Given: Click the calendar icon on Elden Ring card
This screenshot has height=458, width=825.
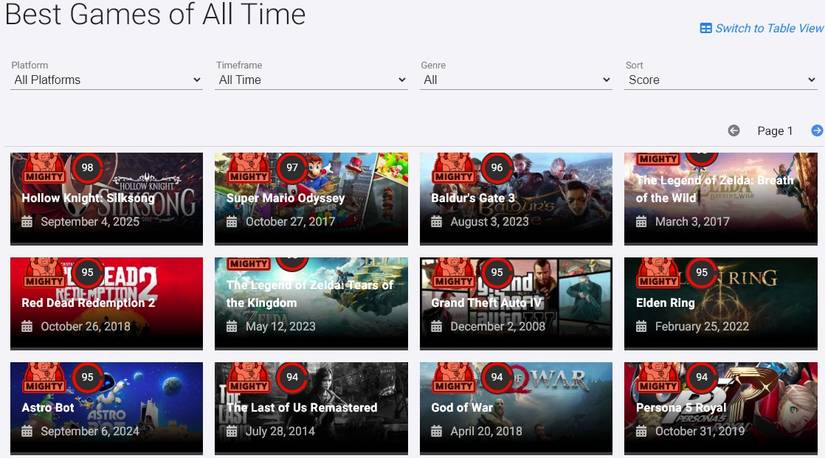Looking at the screenshot, I should click(641, 327).
